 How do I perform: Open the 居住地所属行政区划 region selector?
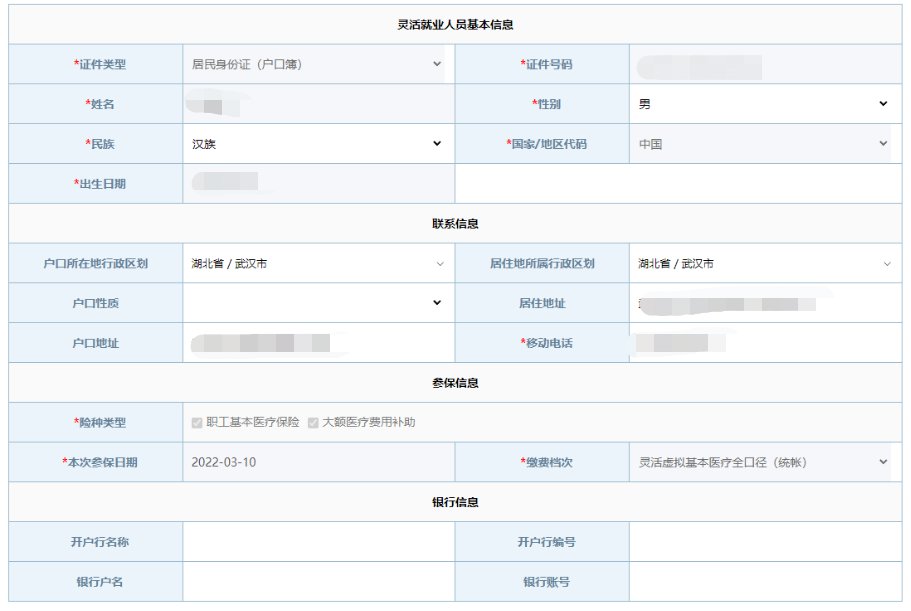763,264
